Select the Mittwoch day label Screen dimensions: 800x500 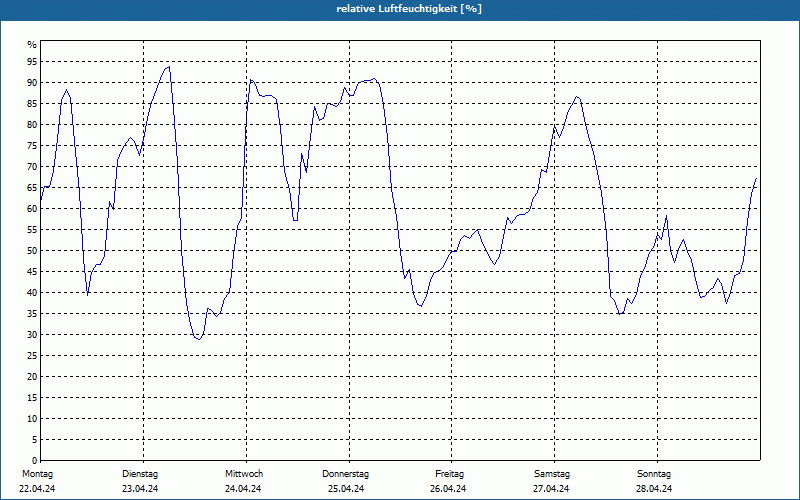(x=244, y=474)
